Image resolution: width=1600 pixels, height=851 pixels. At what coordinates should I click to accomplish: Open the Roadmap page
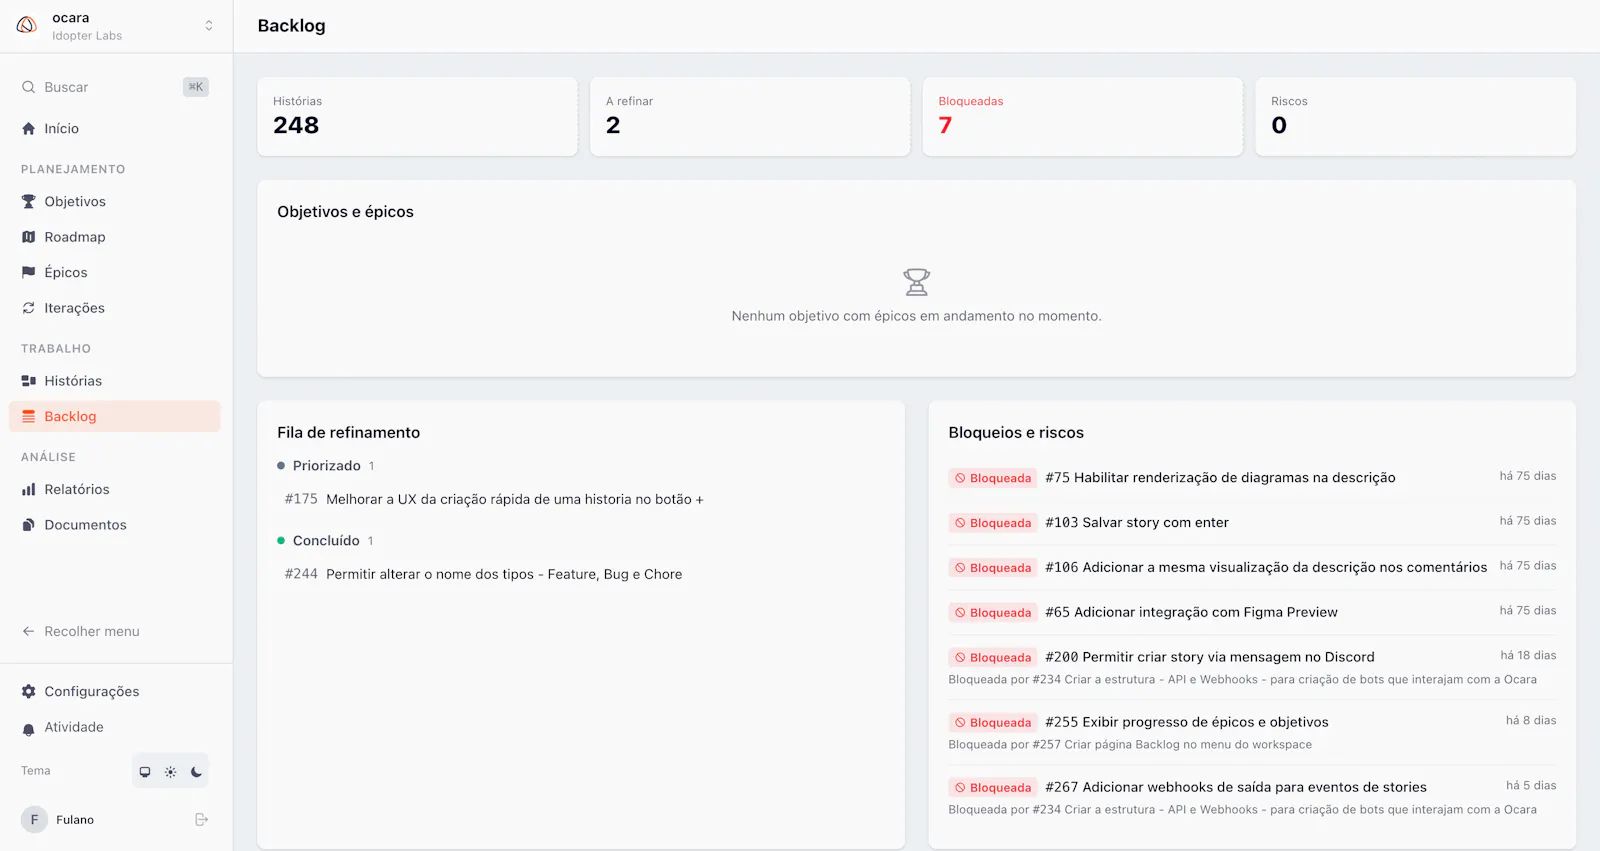(115, 237)
